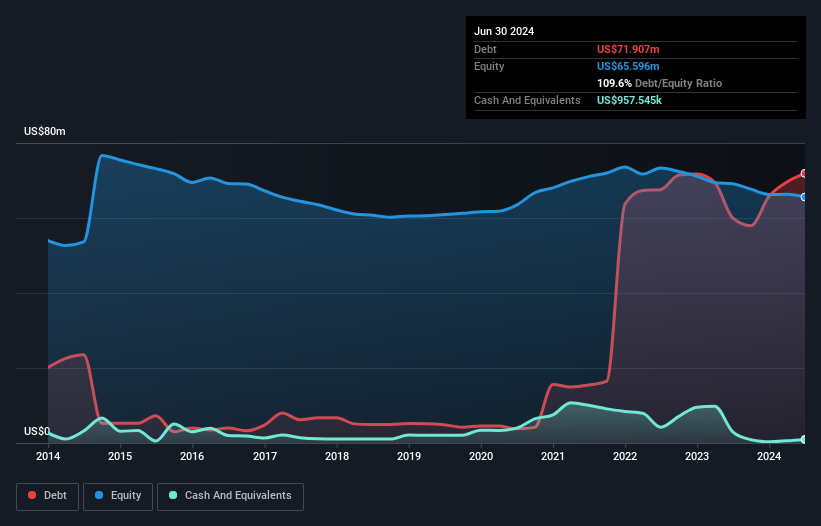Click the US$65.596m equity value
Image resolution: width=821 pixels, height=526 pixels.
[x=628, y=66]
